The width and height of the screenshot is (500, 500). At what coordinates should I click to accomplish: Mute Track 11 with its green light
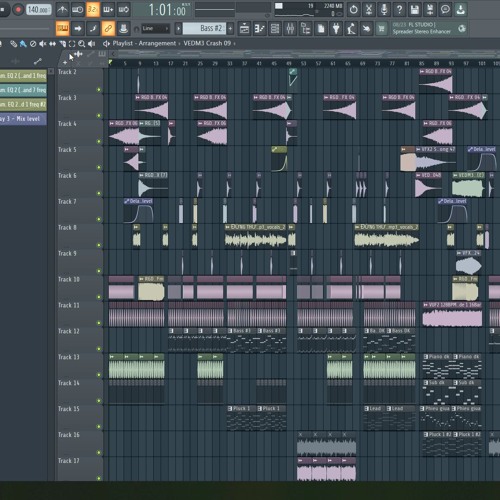[99, 323]
